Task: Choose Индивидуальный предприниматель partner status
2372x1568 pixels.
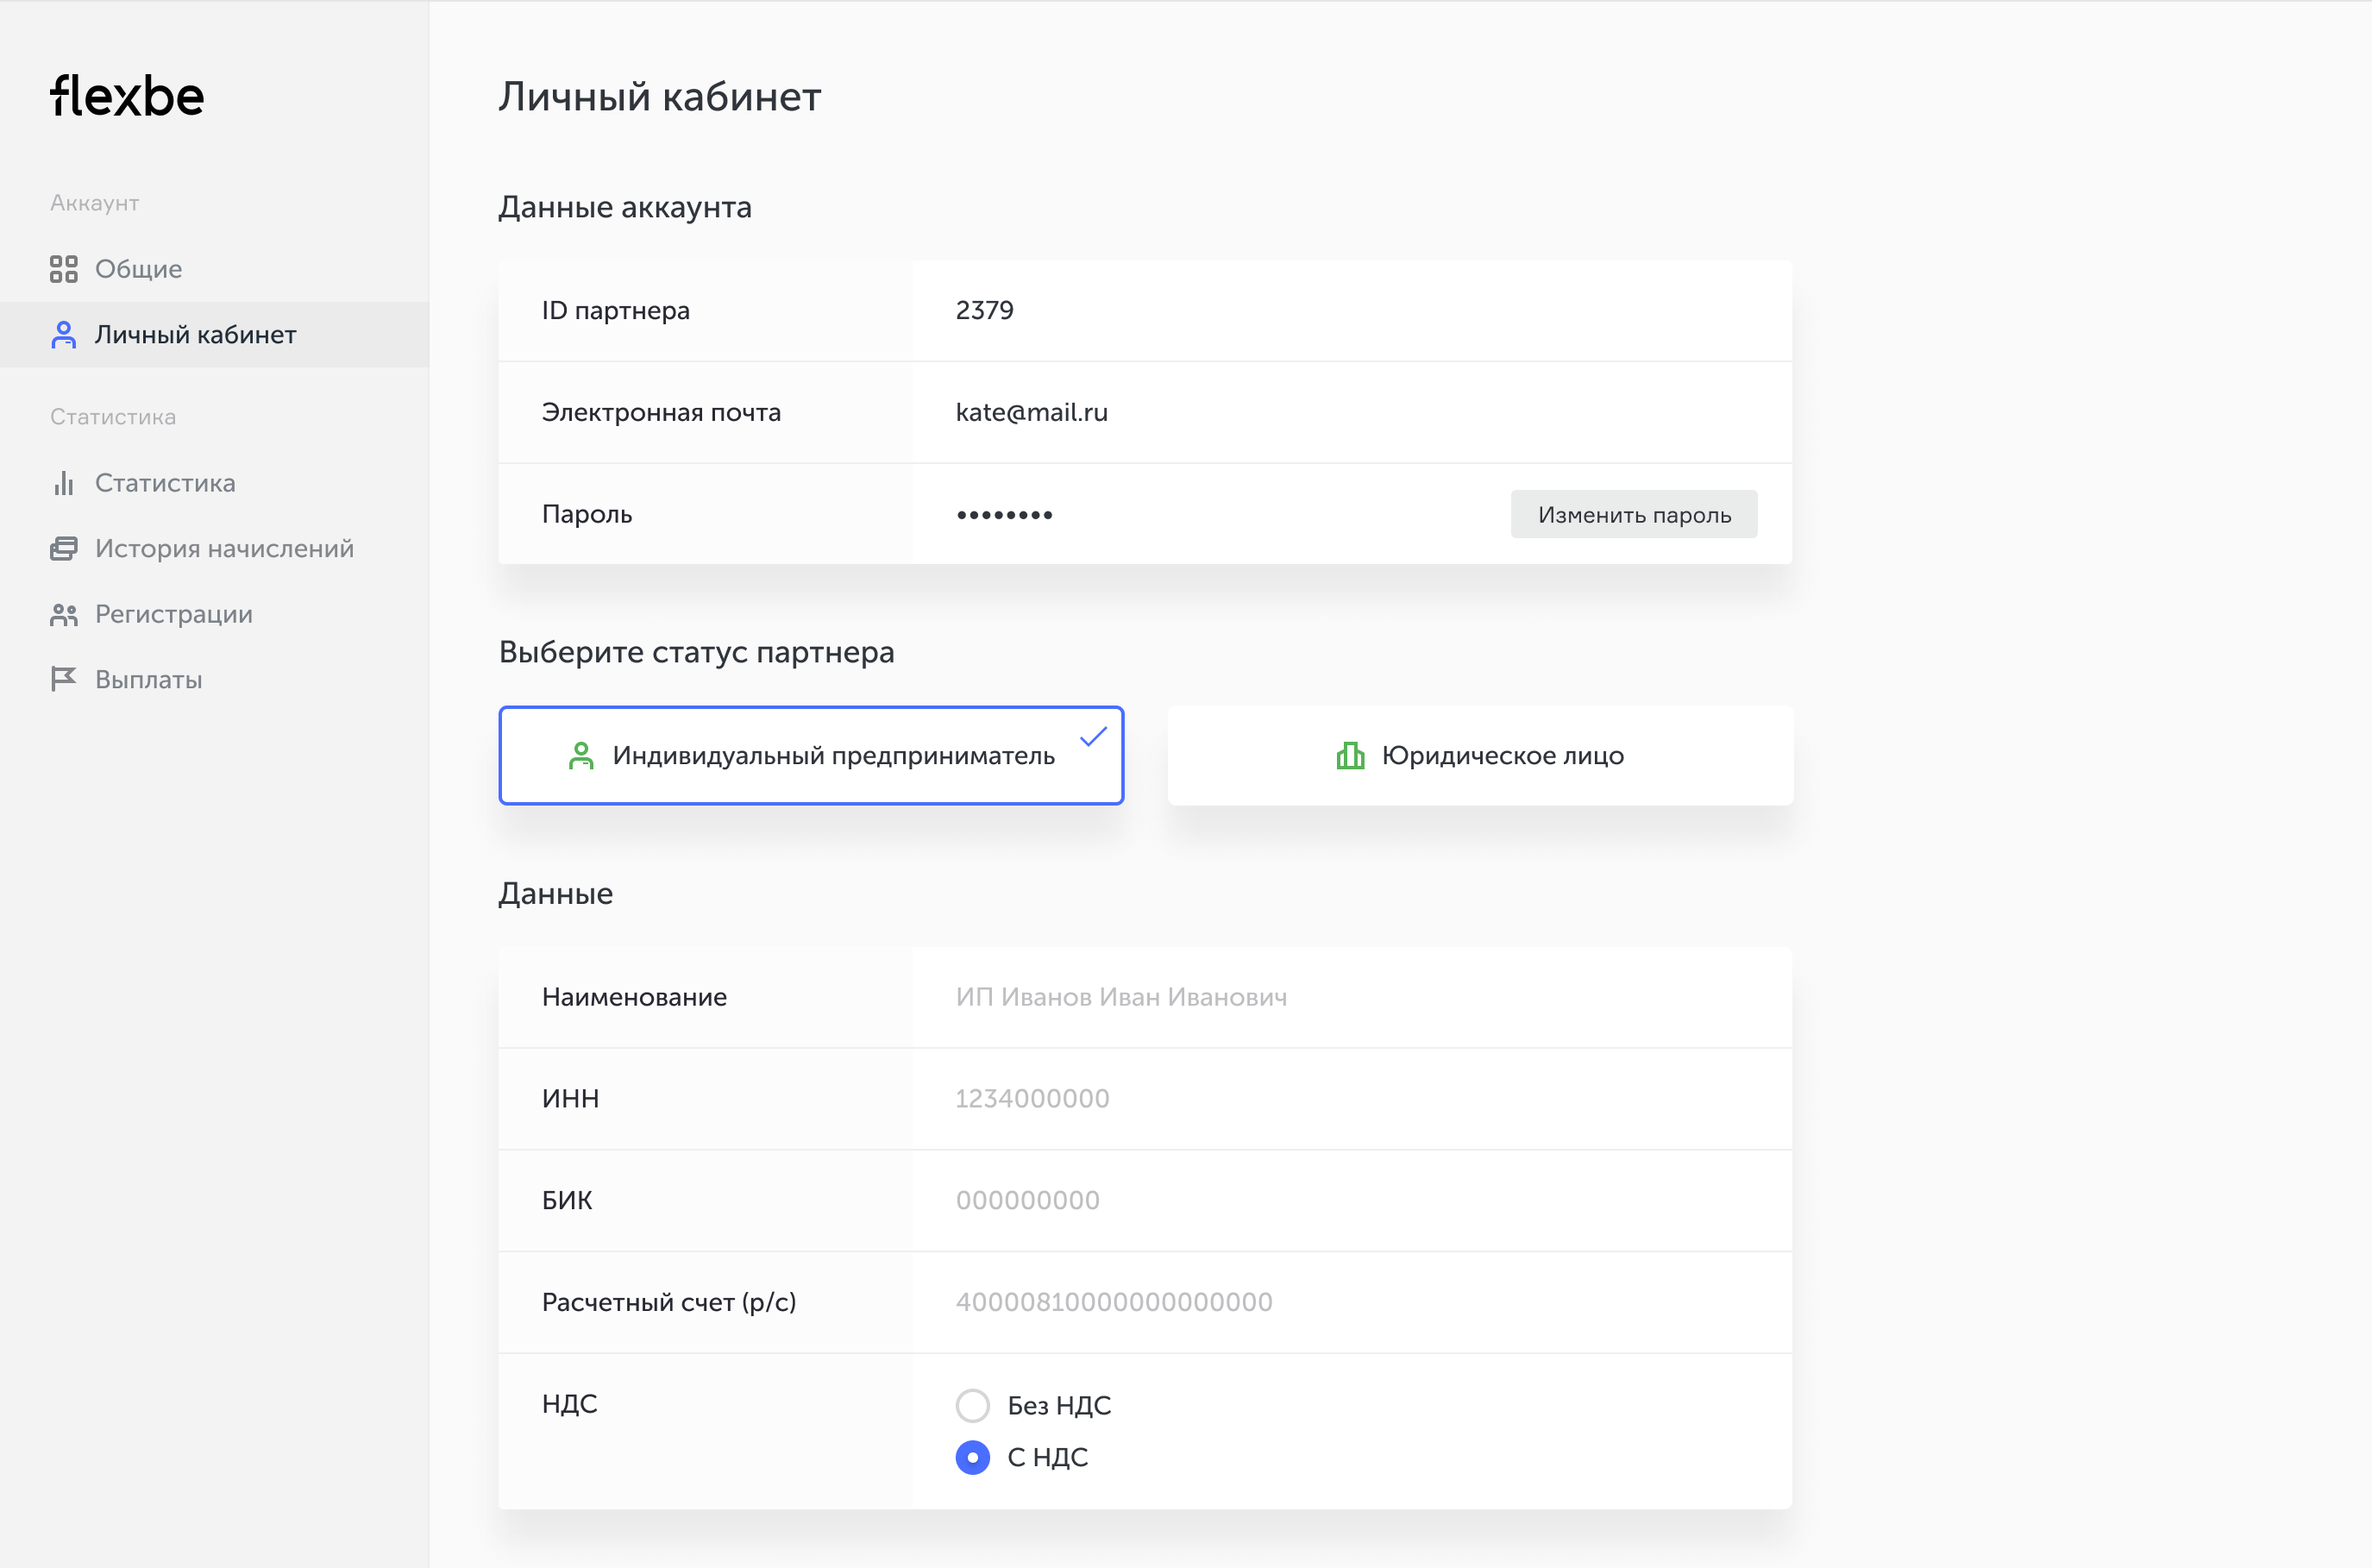Action: pyautogui.click(x=811, y=756)
